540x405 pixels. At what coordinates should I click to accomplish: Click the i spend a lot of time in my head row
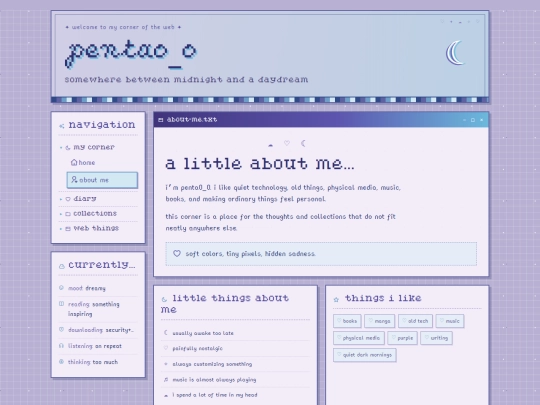tap(235, 395)
